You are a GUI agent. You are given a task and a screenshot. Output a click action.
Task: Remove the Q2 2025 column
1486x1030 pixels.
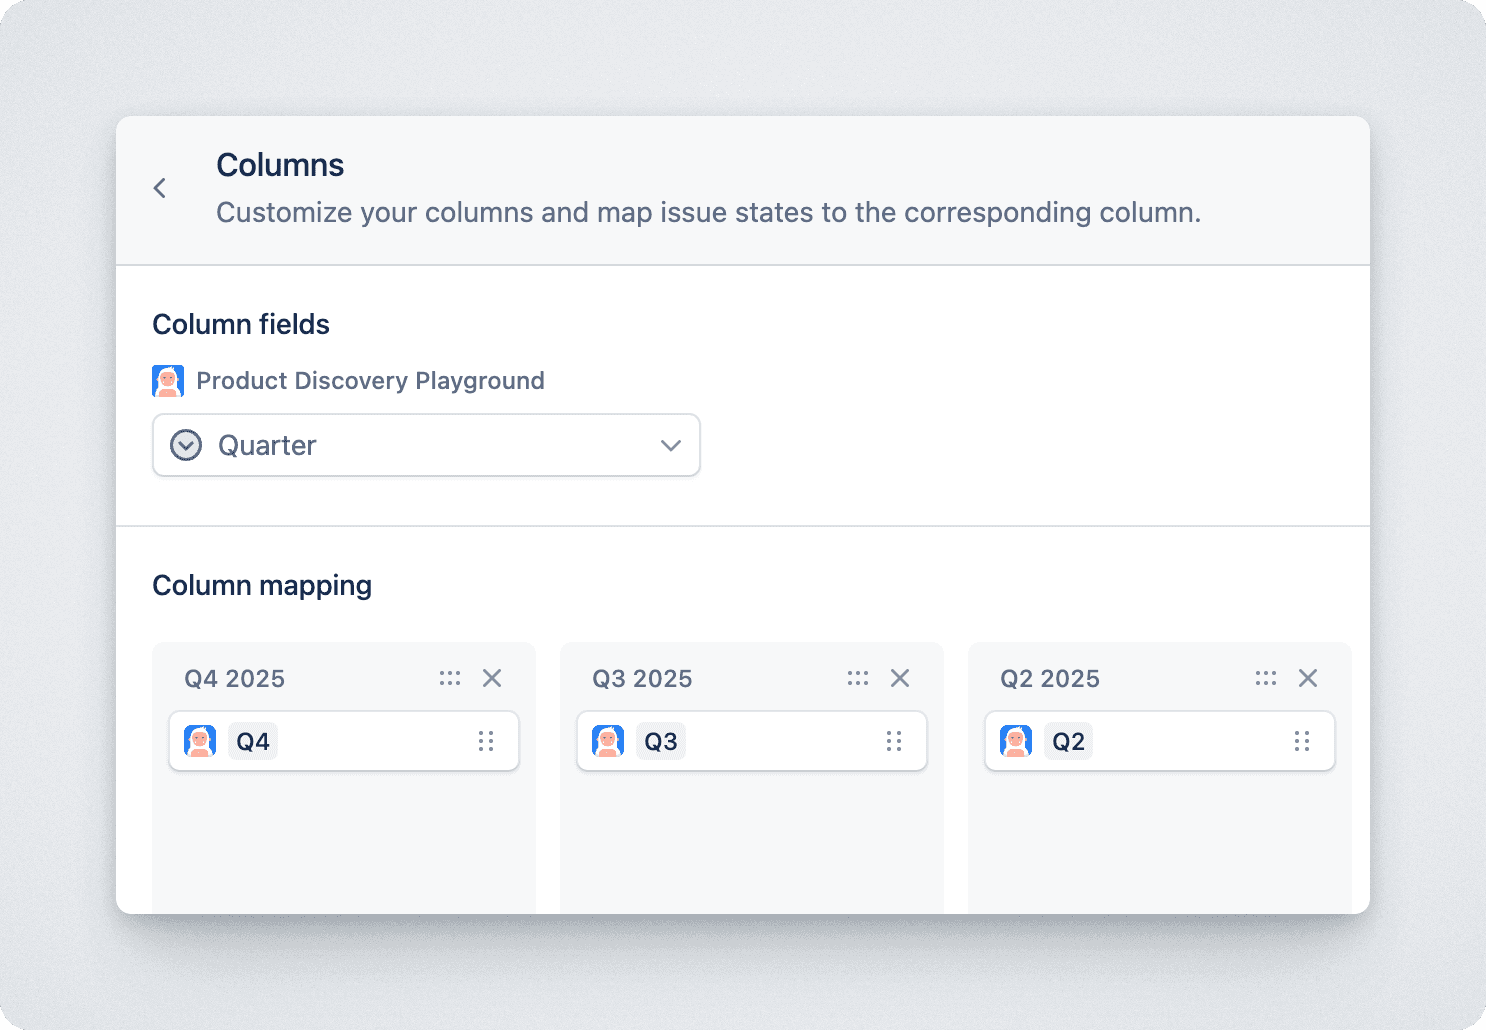(1308, 678)
